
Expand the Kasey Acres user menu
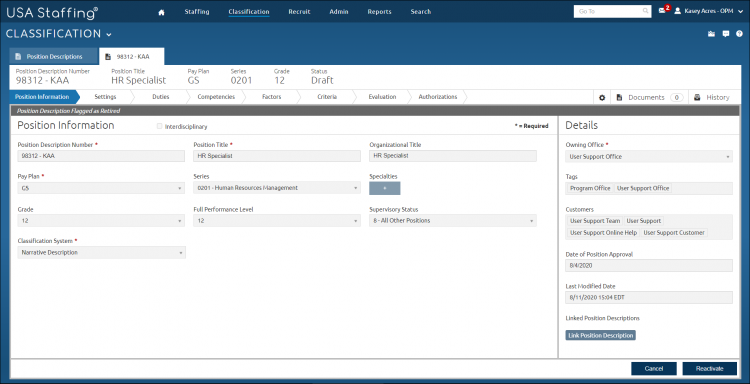[x=741, y=11]
